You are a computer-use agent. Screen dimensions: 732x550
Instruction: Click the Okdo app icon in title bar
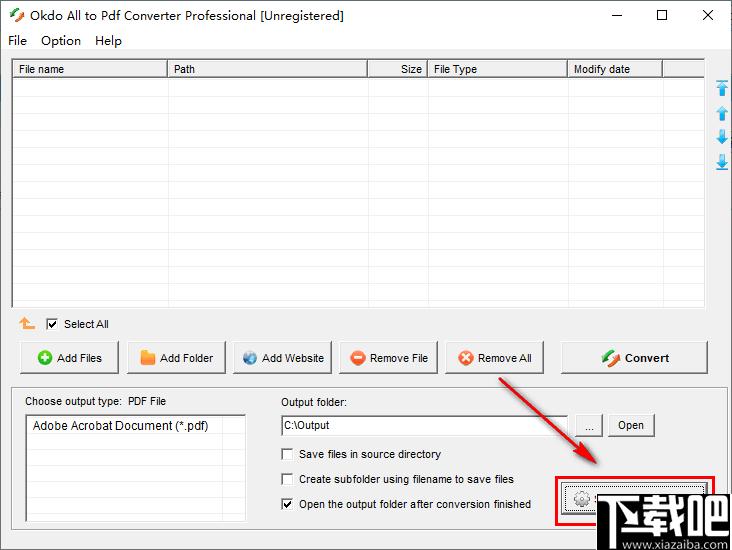click(x=17, y=15)
